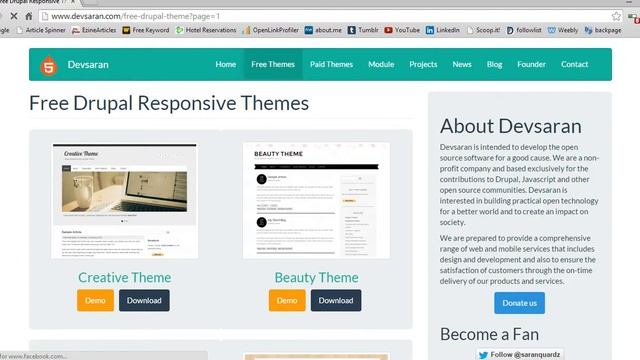Screen dimensions: 640x360
Task: Open the Beauty Theme title link
Action: [x=316, y=278]
